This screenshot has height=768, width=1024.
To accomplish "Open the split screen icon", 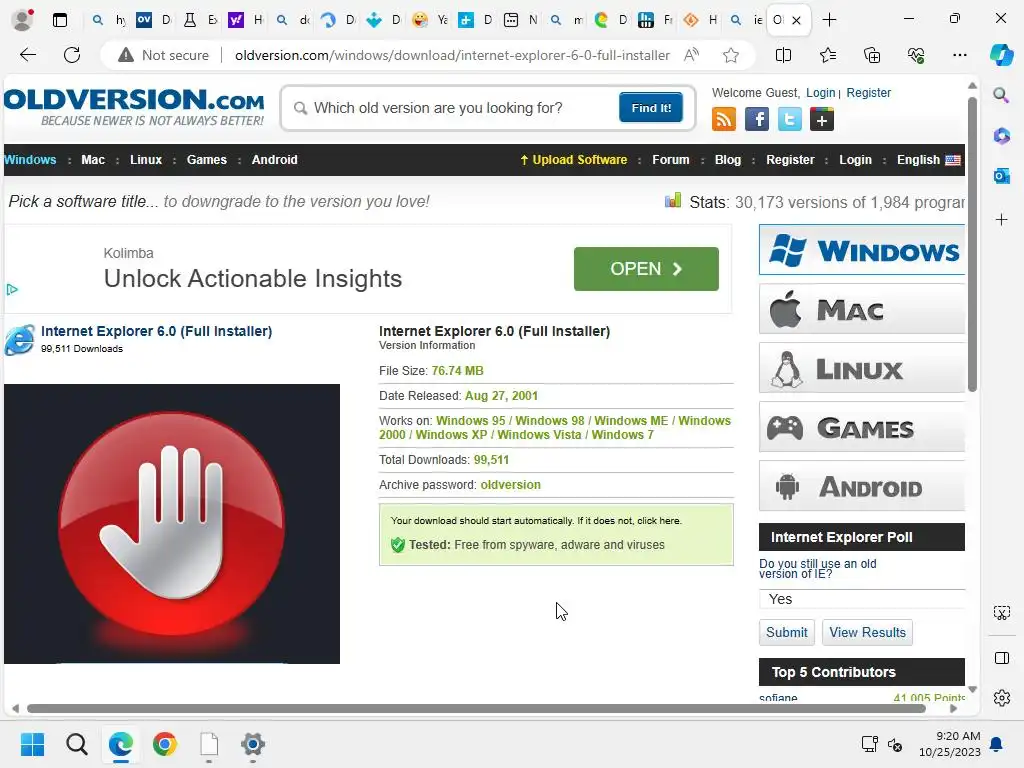I will tap(783, 55).
